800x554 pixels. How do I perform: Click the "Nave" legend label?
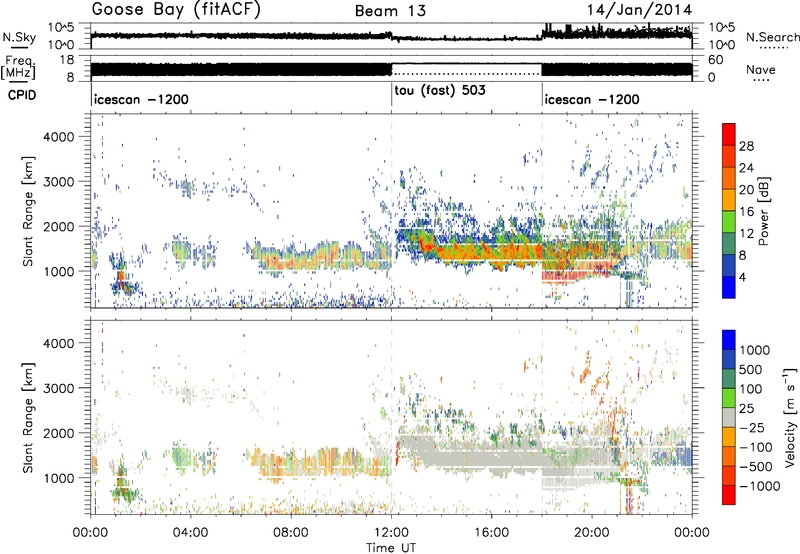click(x=761, y=70)
